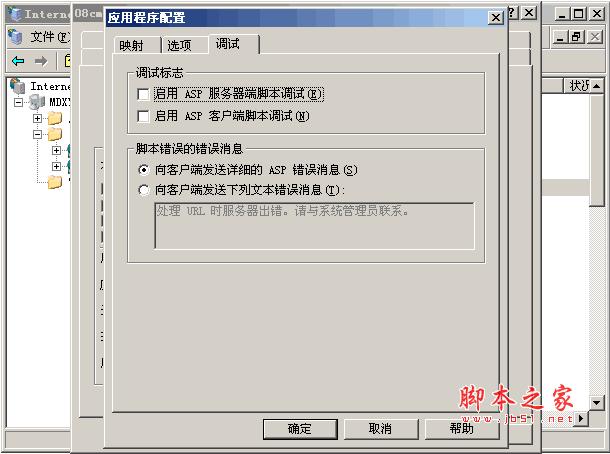The height and width of the screenshot is (454, 610).
Task: Click the scrollbar down arrow on right
Action: tap(596, 402)
